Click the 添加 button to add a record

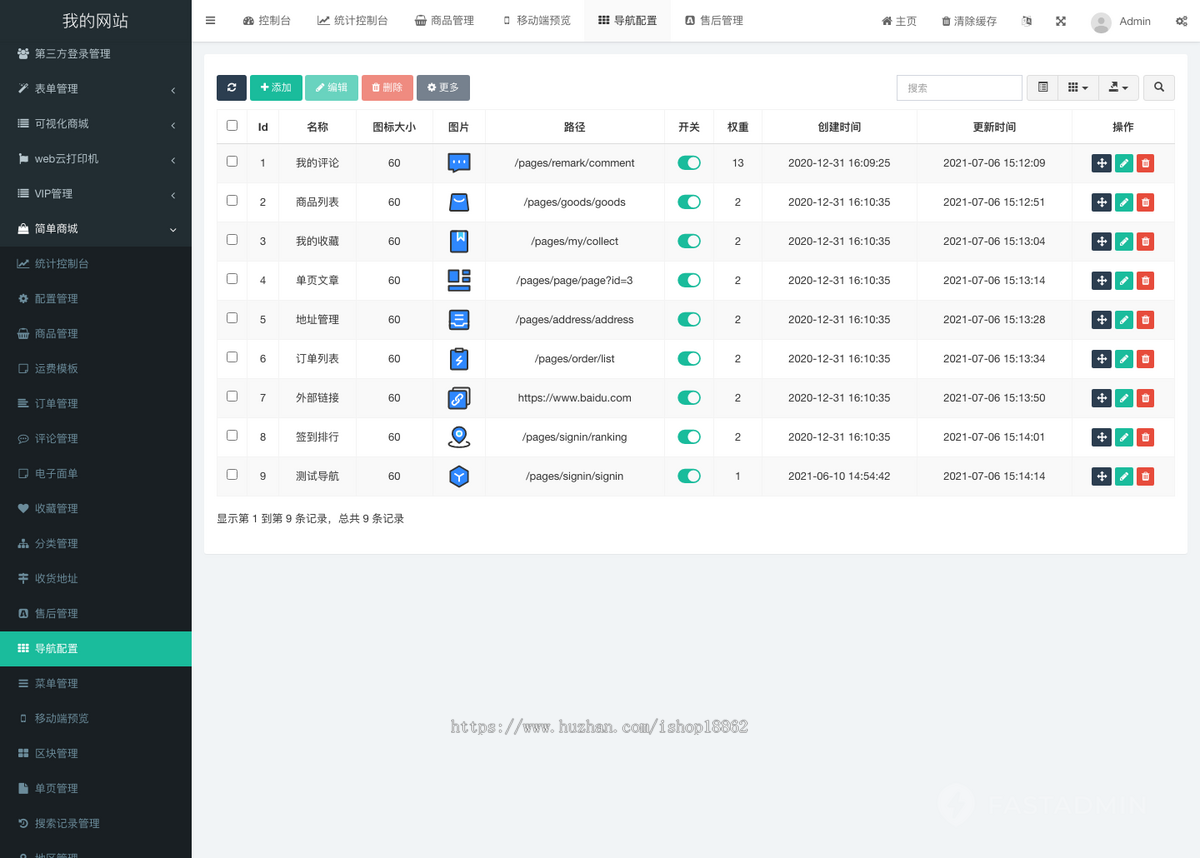point(276,87)
